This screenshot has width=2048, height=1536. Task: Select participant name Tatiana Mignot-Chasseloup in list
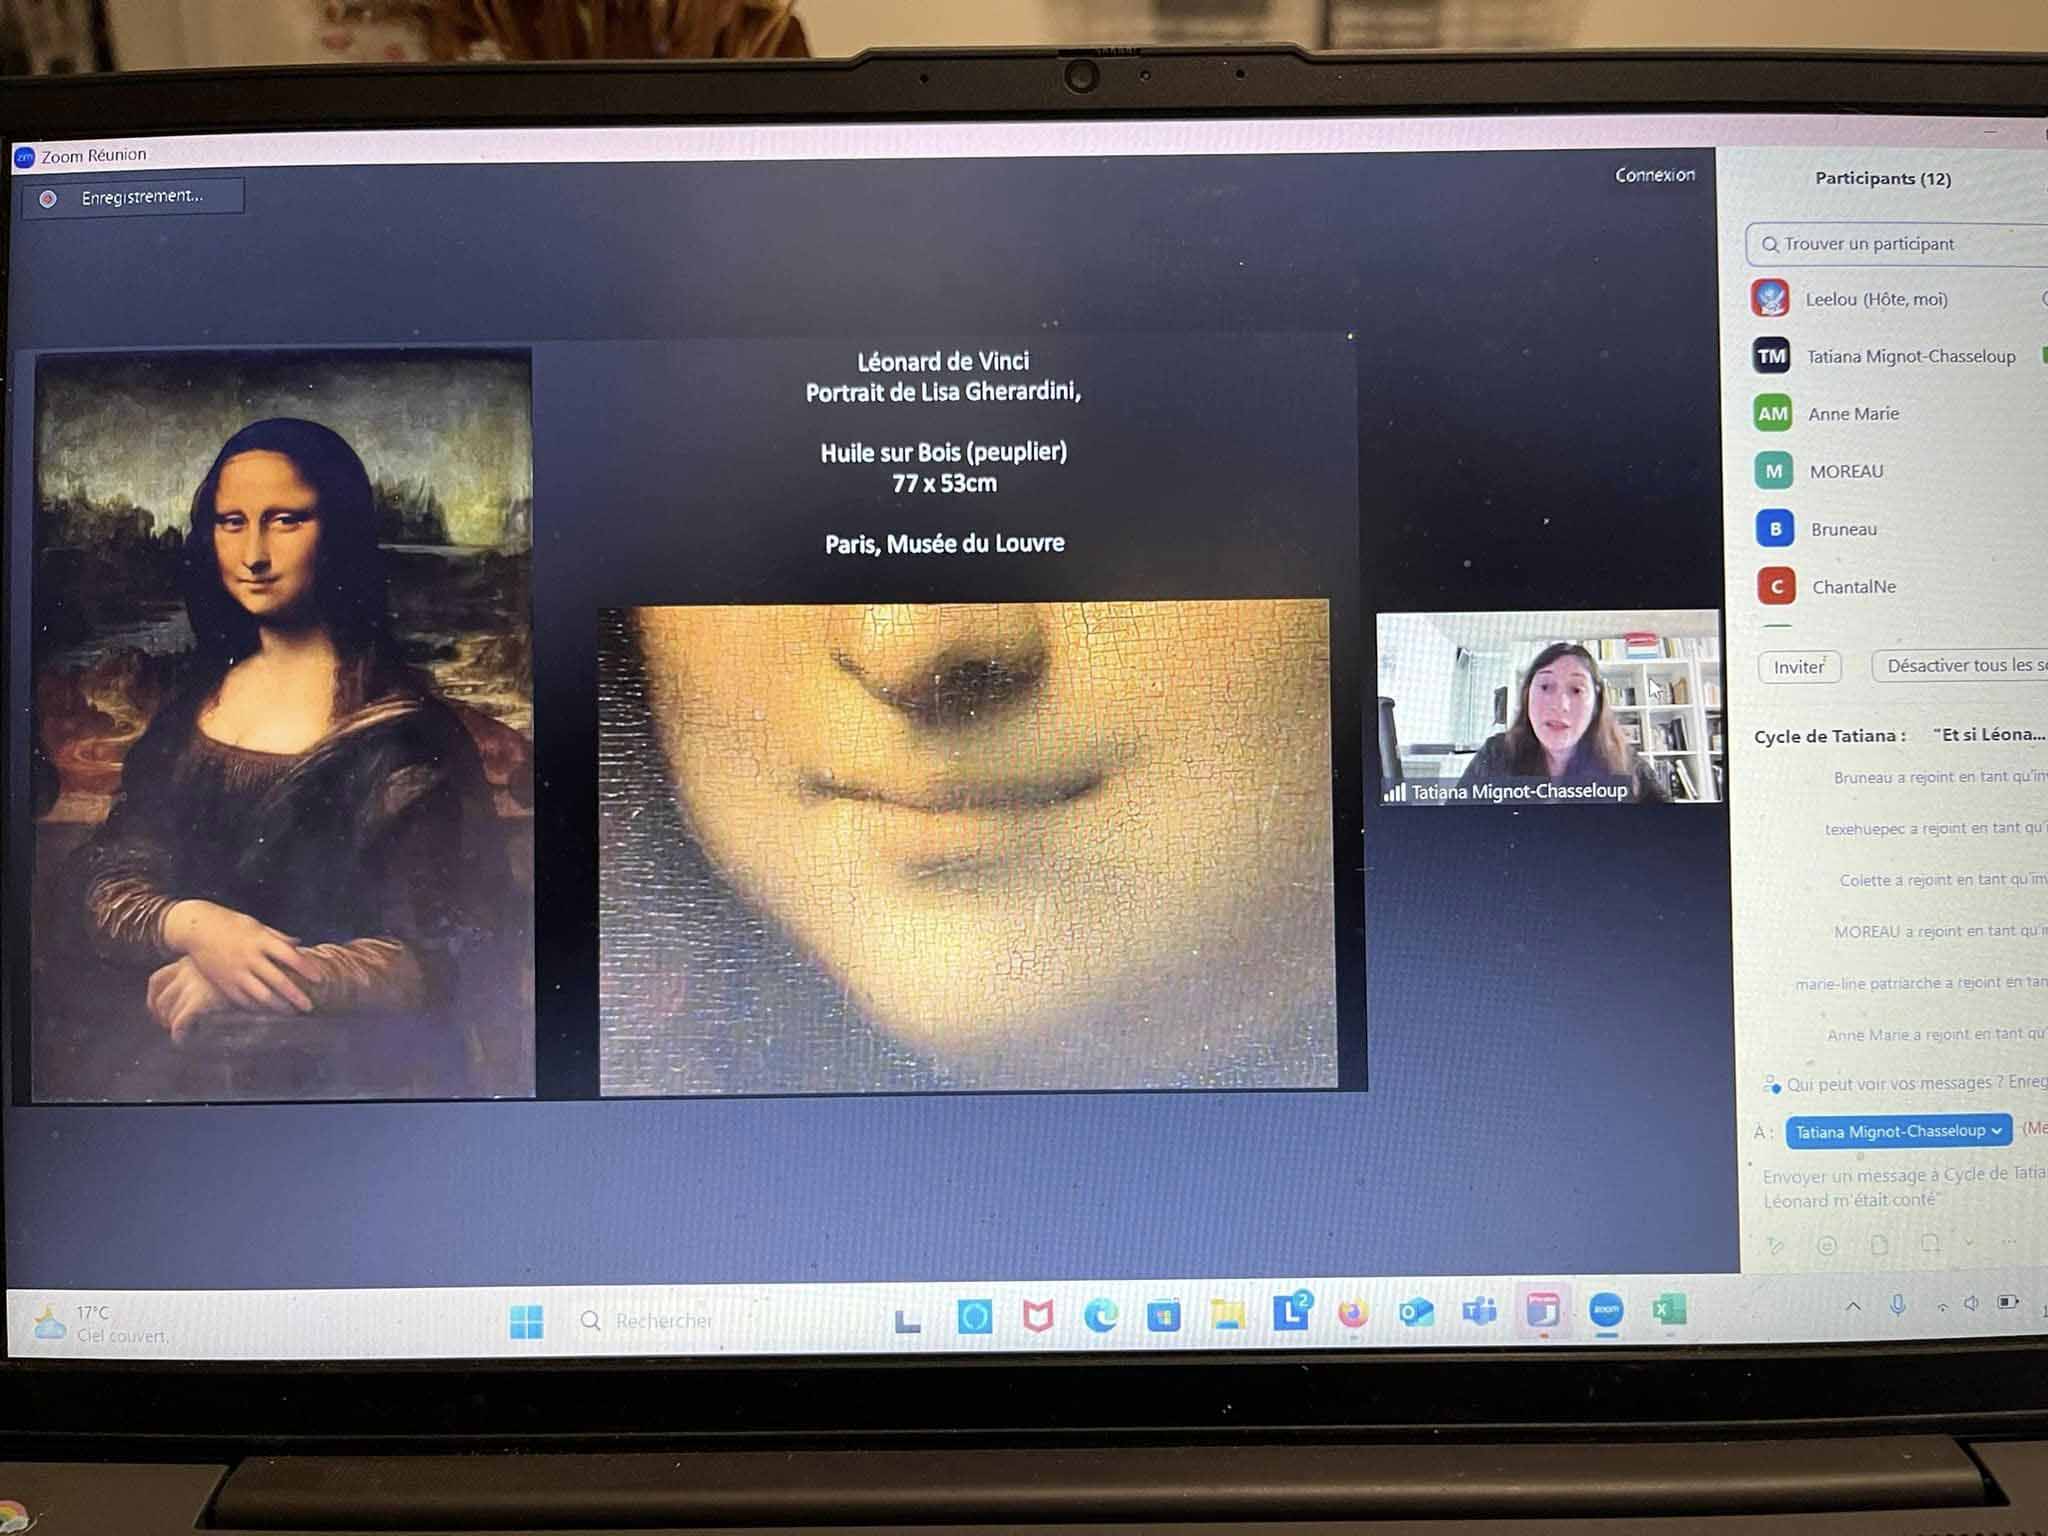click(x=1911, y=356)
